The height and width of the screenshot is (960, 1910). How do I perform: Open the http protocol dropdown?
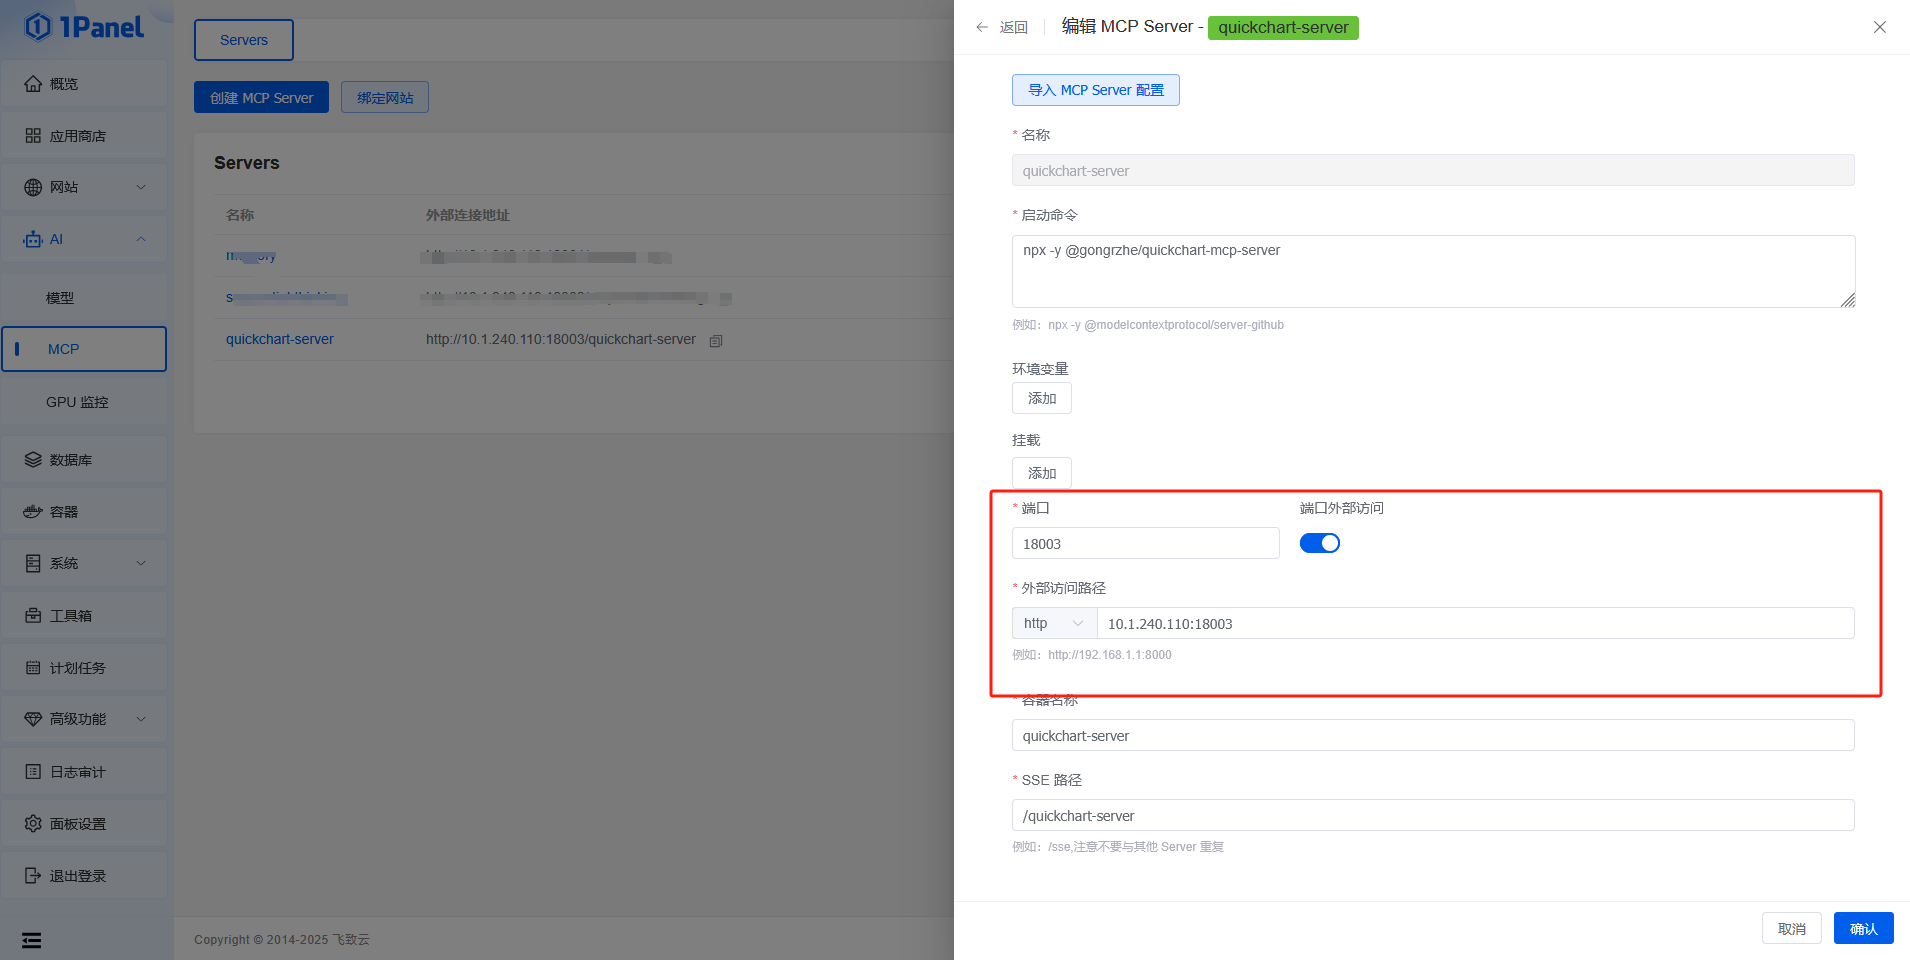pos(1054,623)
